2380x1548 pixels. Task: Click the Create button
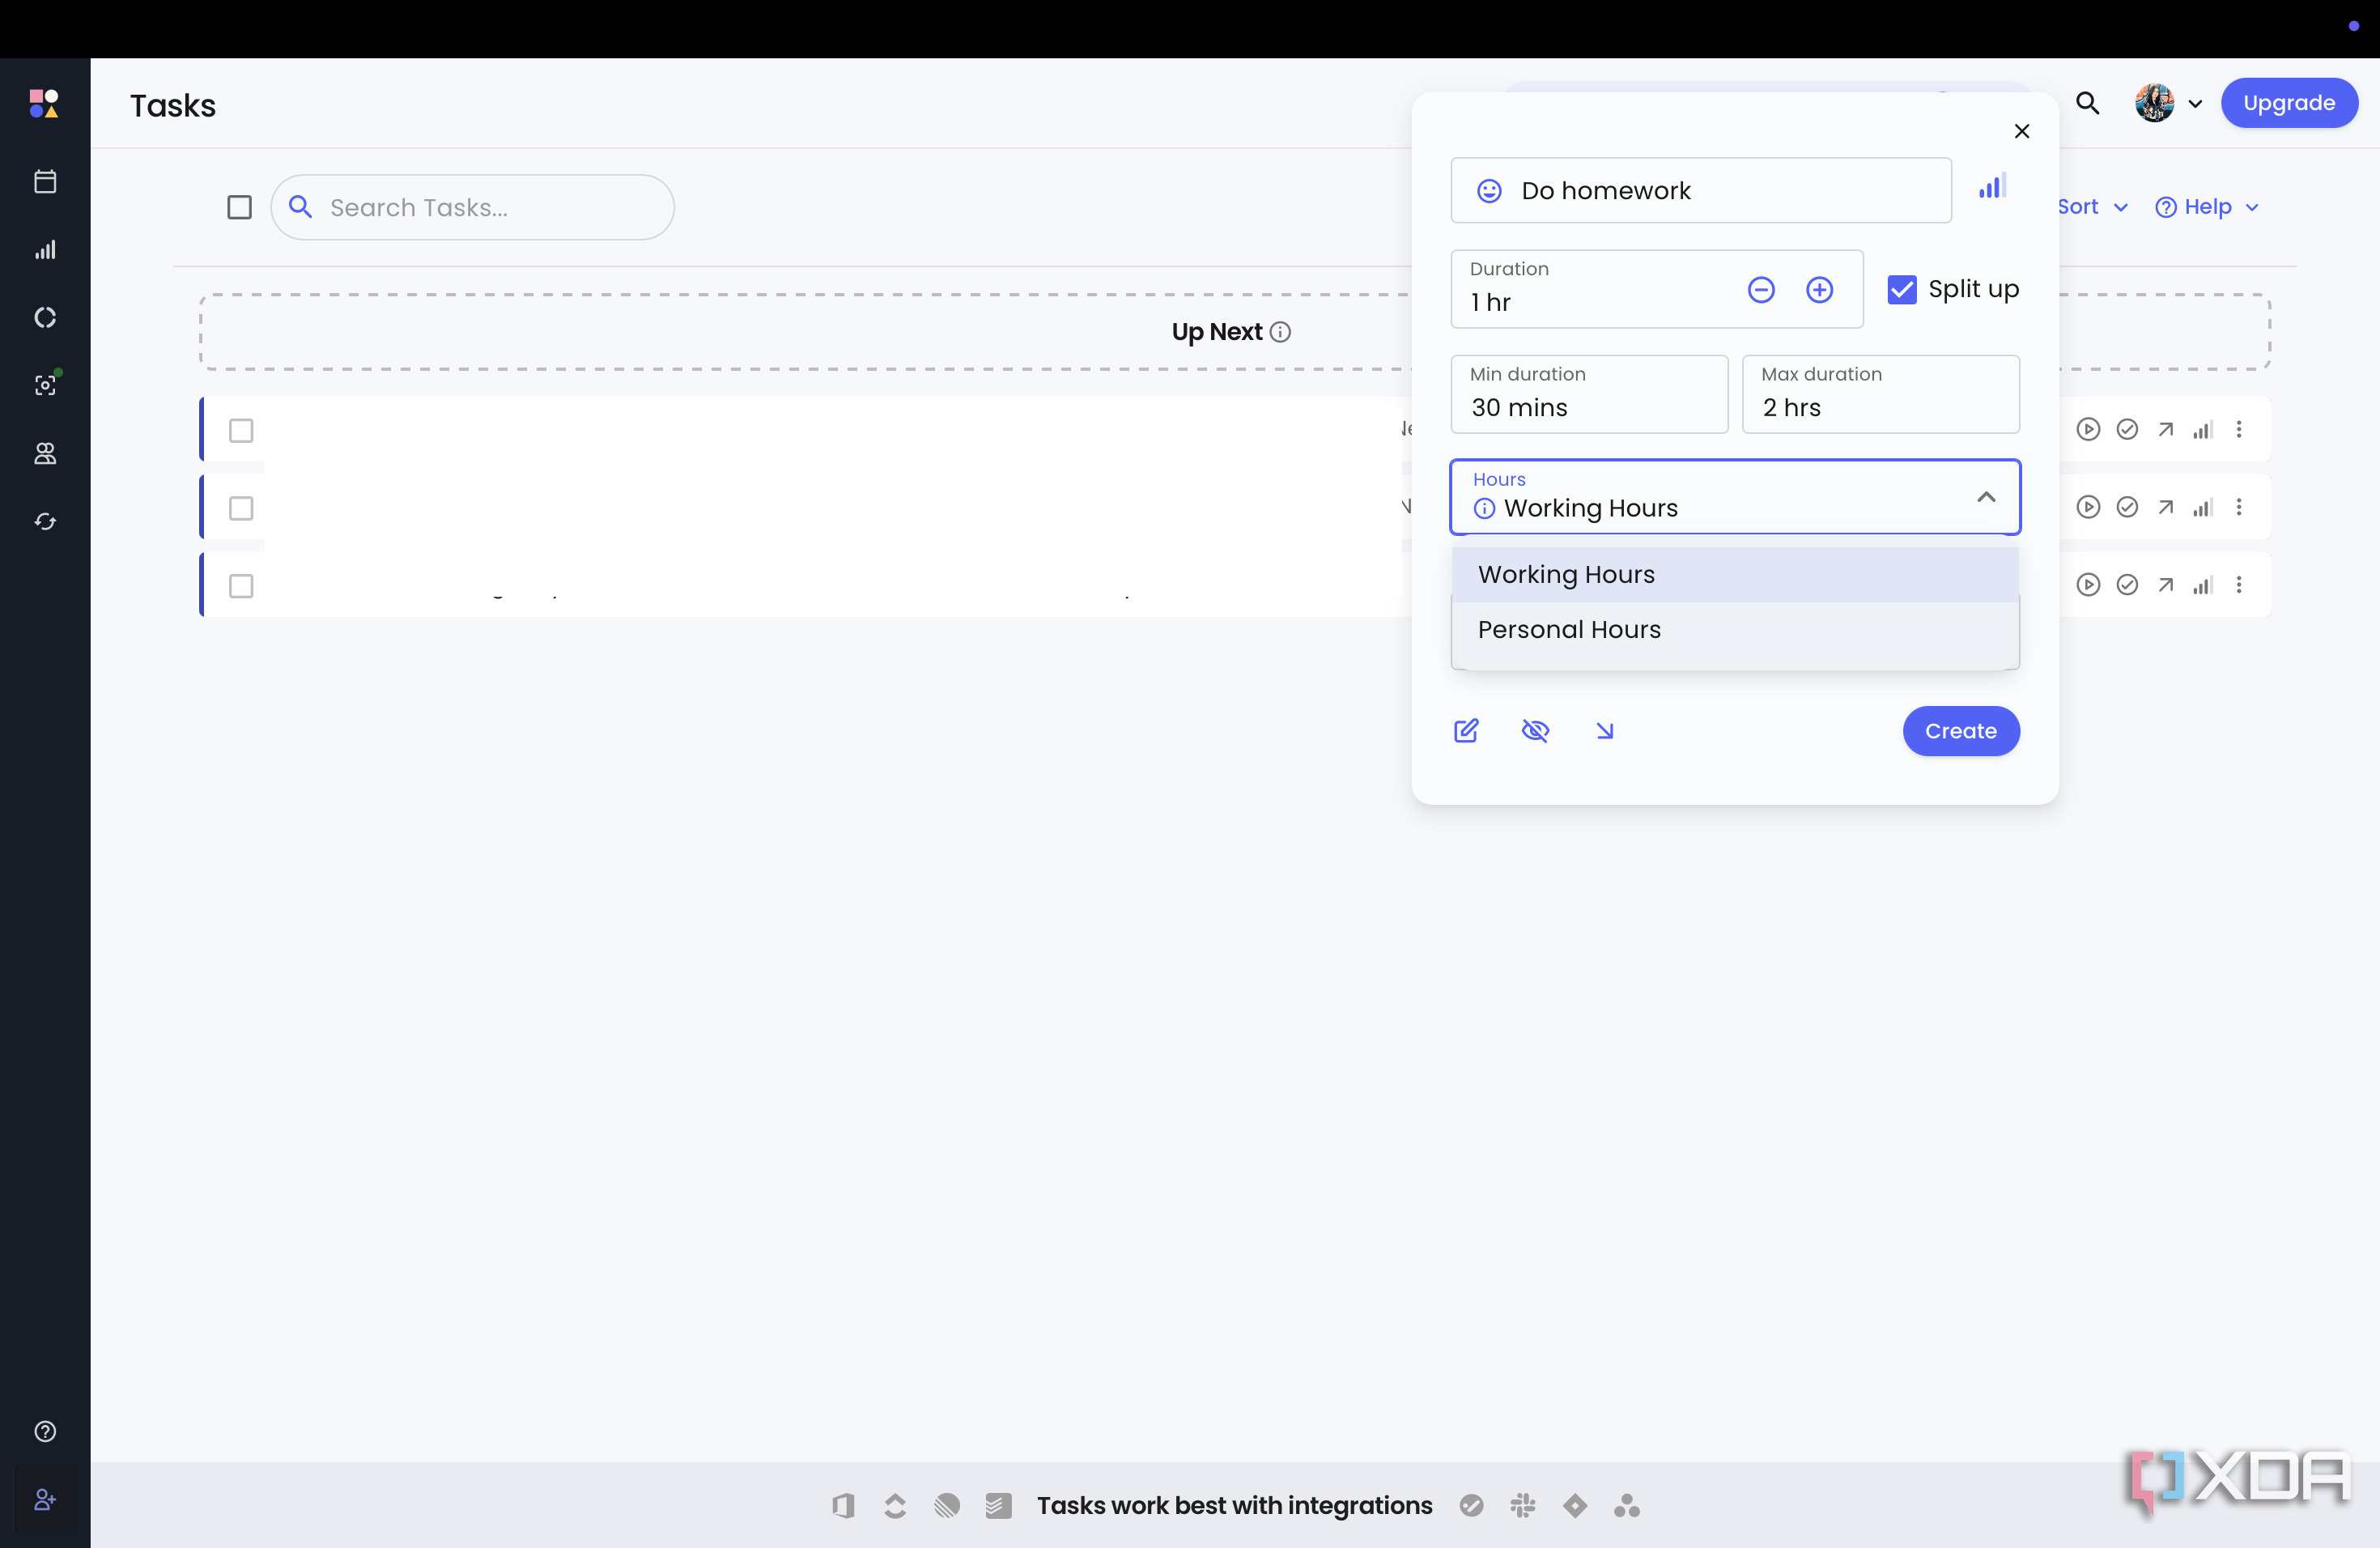click(x=1960, y=731)
